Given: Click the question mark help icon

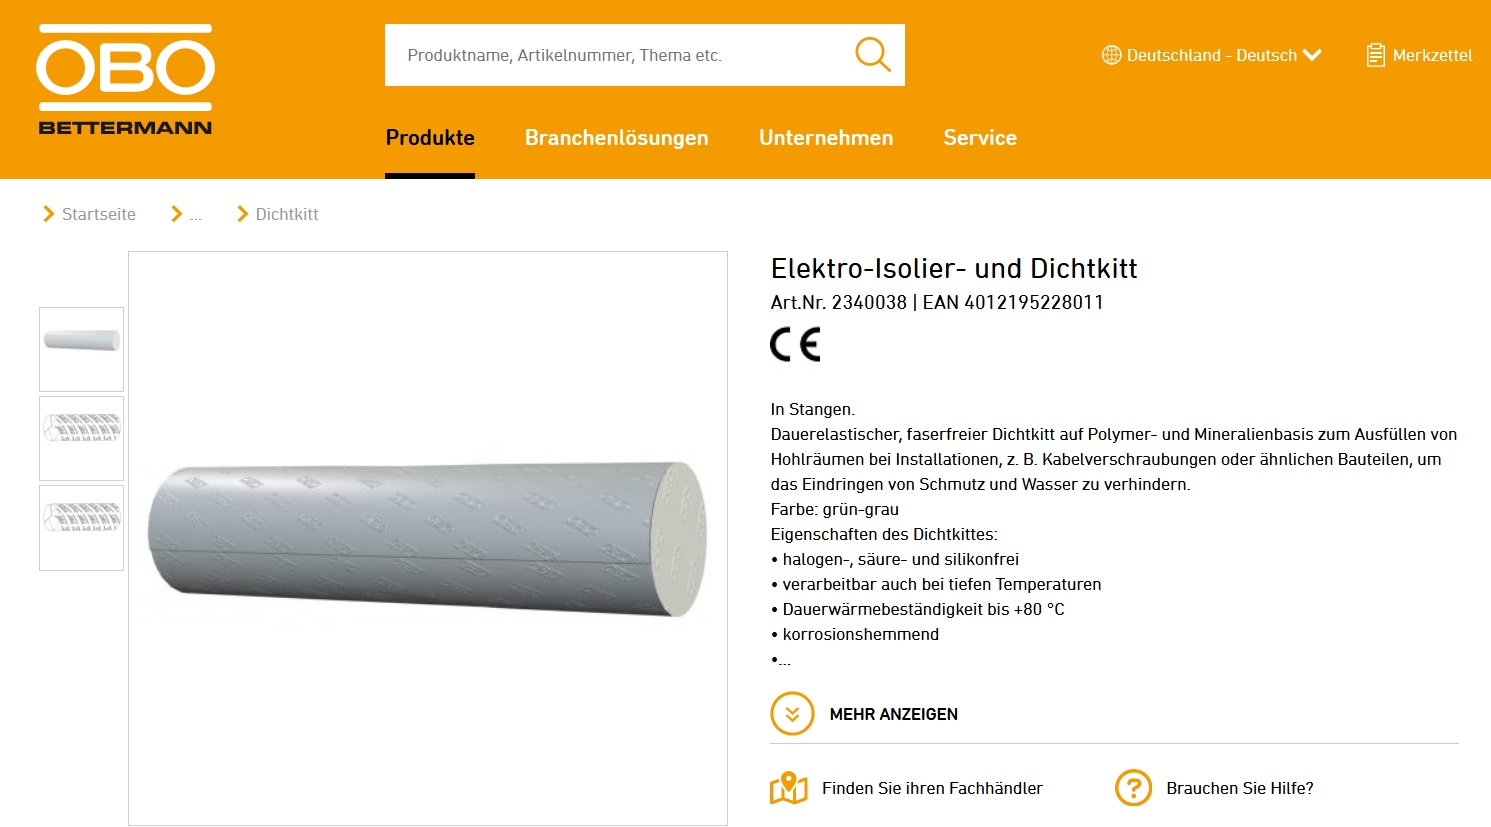Looking at the screenshot, I should click(x=1133, y=788).
